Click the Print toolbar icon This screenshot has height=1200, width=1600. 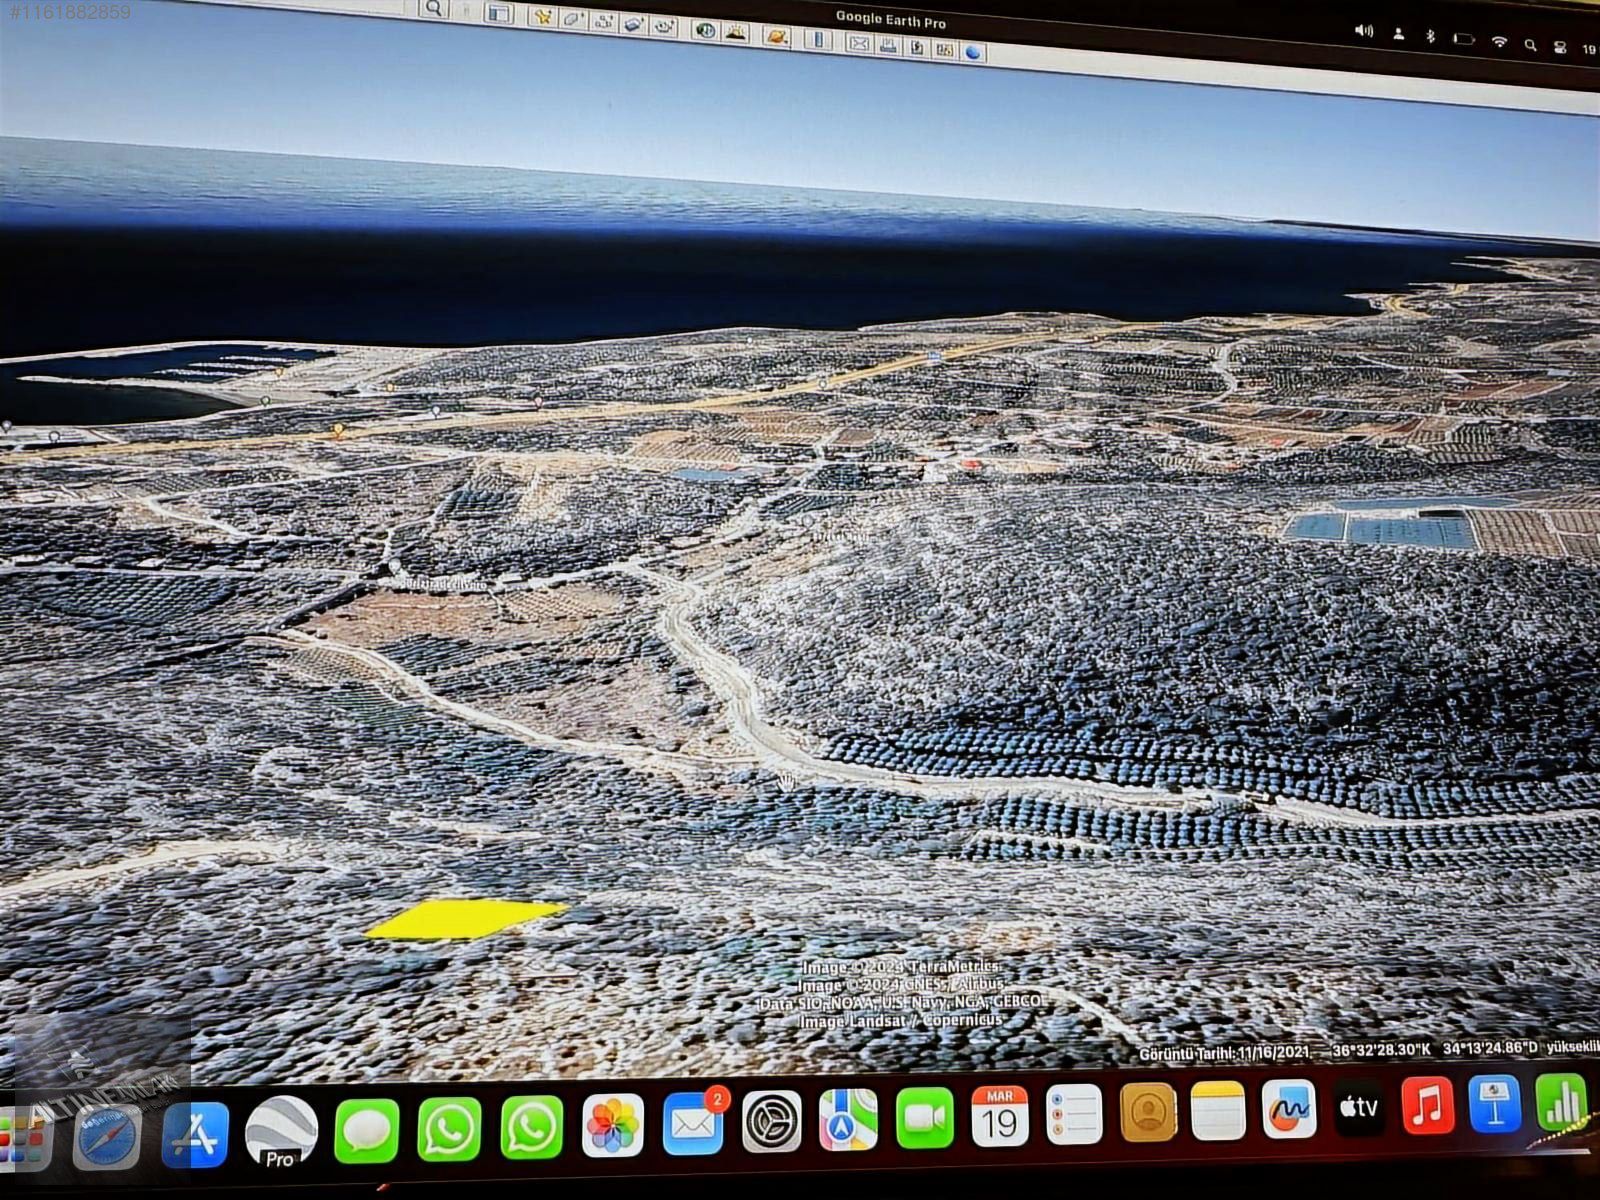pyautogui.click(x=888, y=45)
